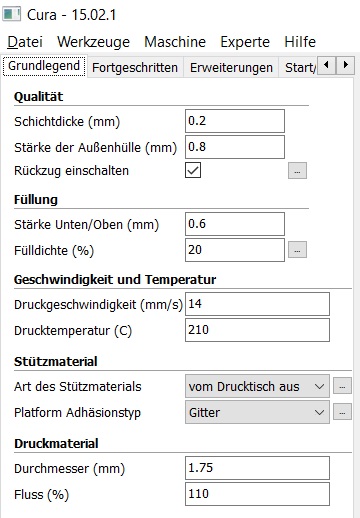The image size is (360, 518).
Task: Open the Experte menu
Action: pos(245,42)
